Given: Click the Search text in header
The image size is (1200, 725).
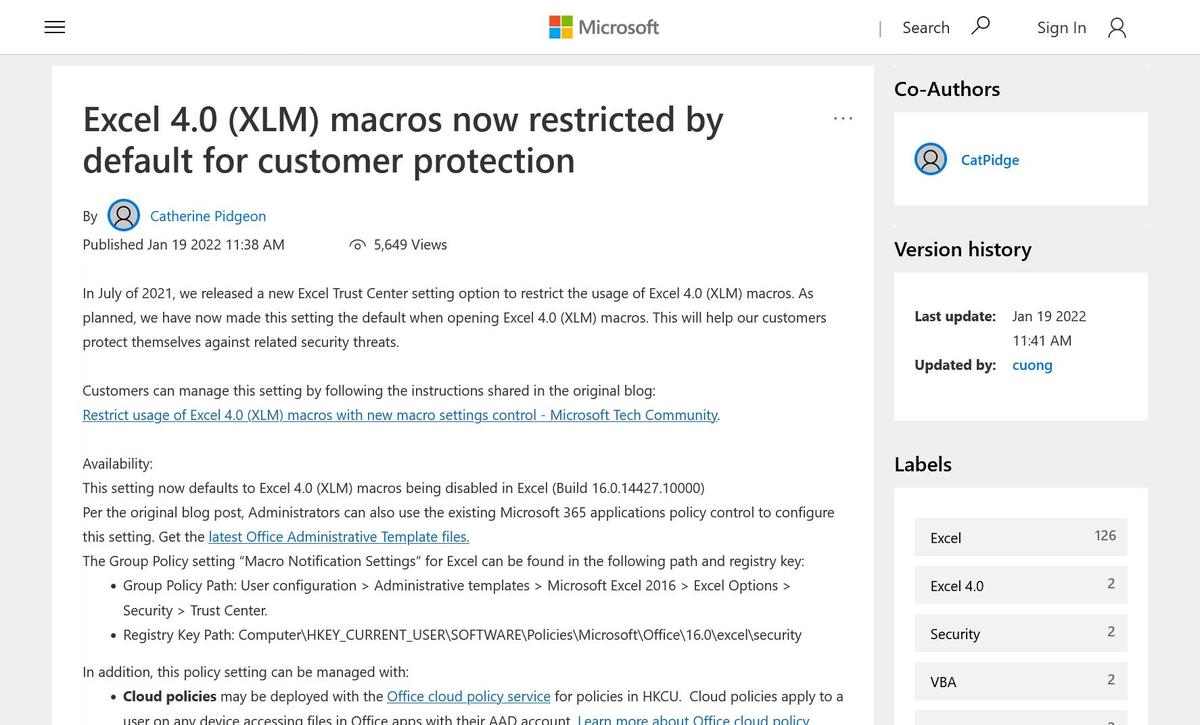Looking at the screenshot, I should pos(926,28).
